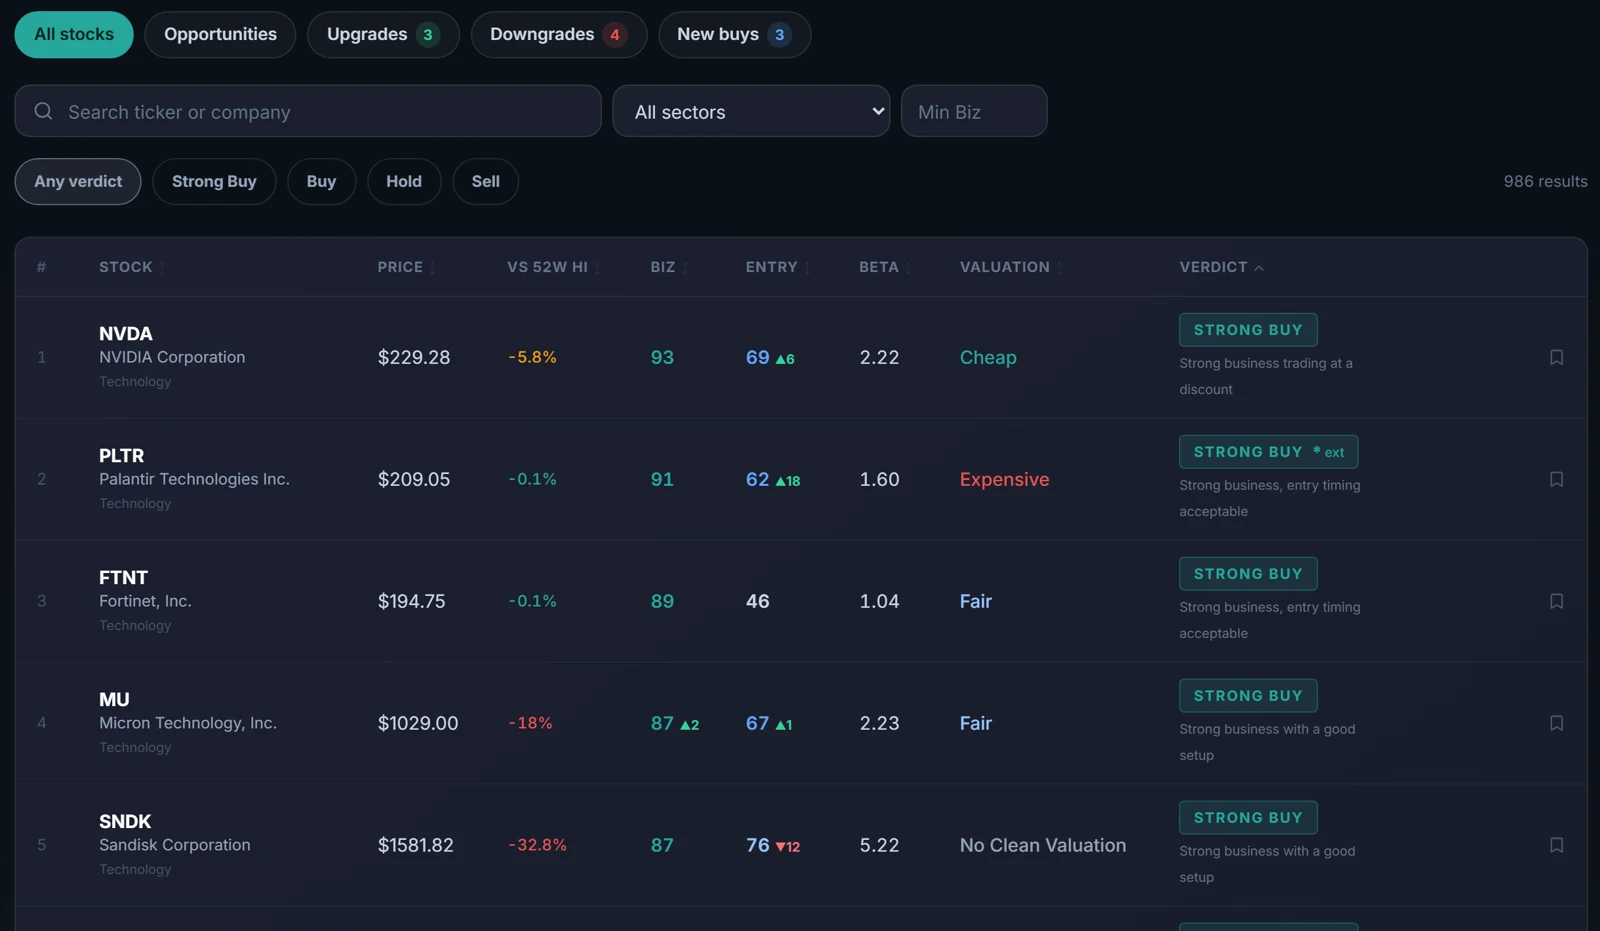Viewport: 1600px width, 931px height.
Task: Filter by Hold verdict
Action: (404, 181)
